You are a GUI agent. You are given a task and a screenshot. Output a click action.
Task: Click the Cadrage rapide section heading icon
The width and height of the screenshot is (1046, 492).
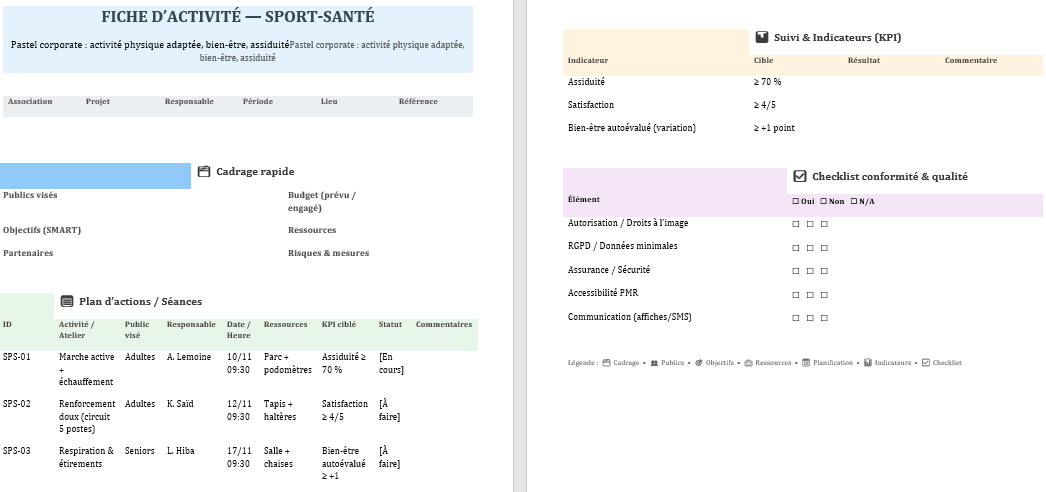[204, 172]
